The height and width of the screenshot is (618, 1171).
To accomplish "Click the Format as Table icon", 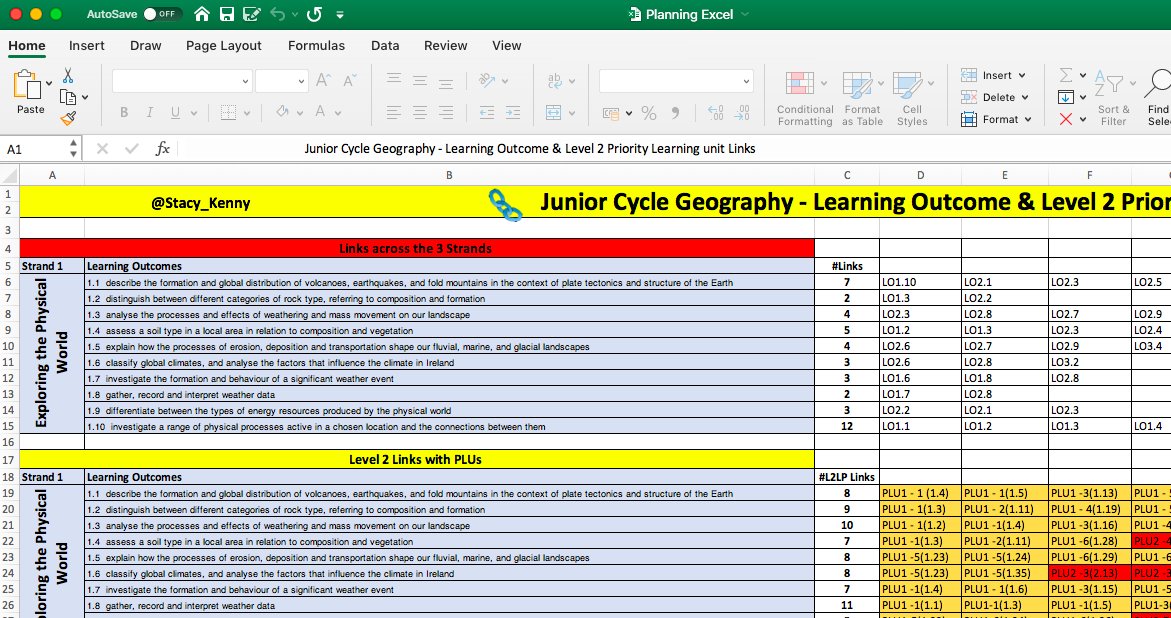I will 861,97.
